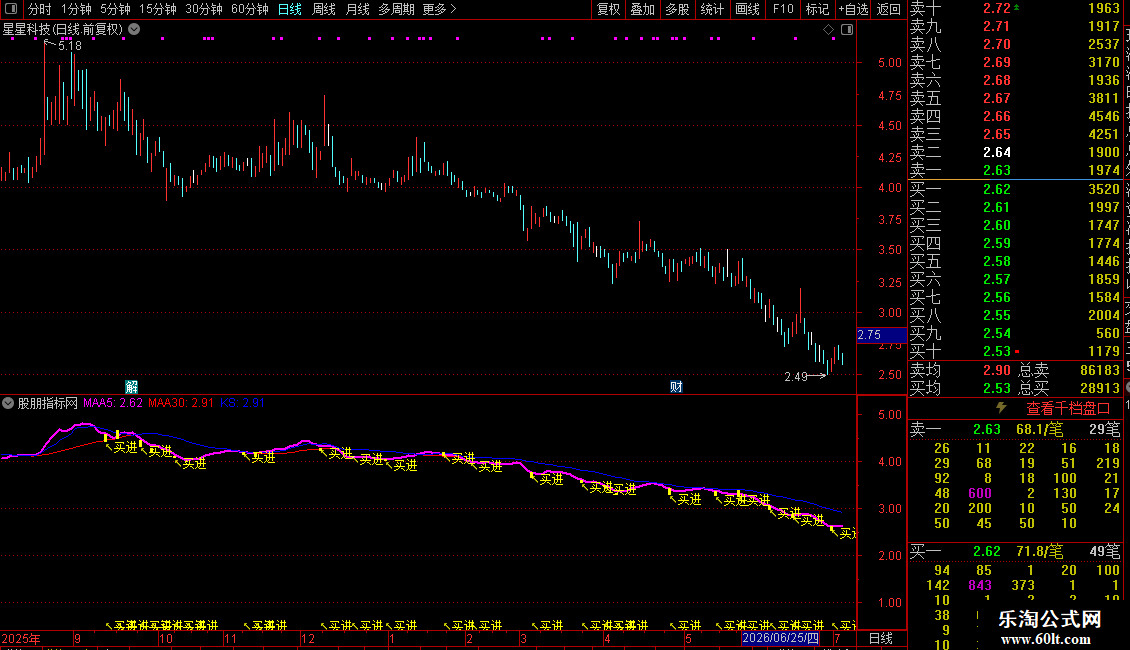Open 多周期 multi-period view
Viewport: 1130px width, 650px height.
click(x=396, y=9)
